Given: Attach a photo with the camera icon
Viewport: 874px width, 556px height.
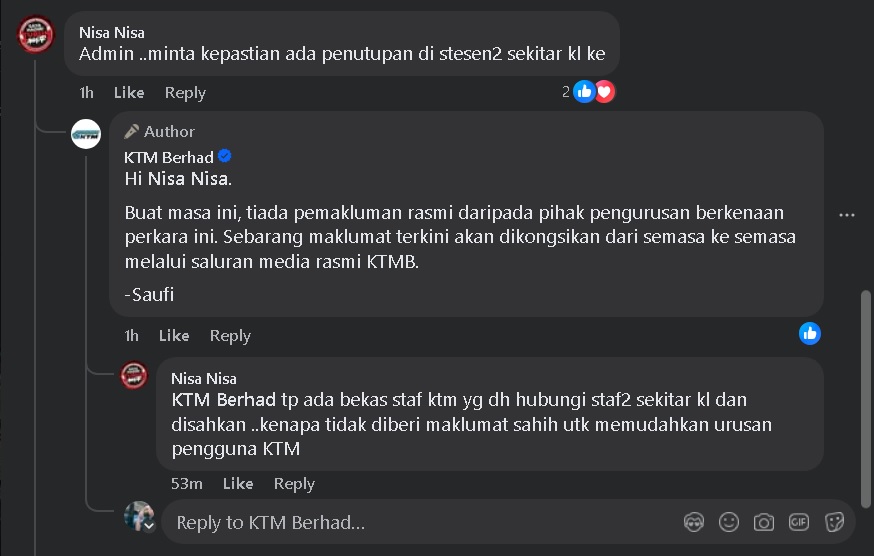Looking at the screenshot, I should point(764,522).
